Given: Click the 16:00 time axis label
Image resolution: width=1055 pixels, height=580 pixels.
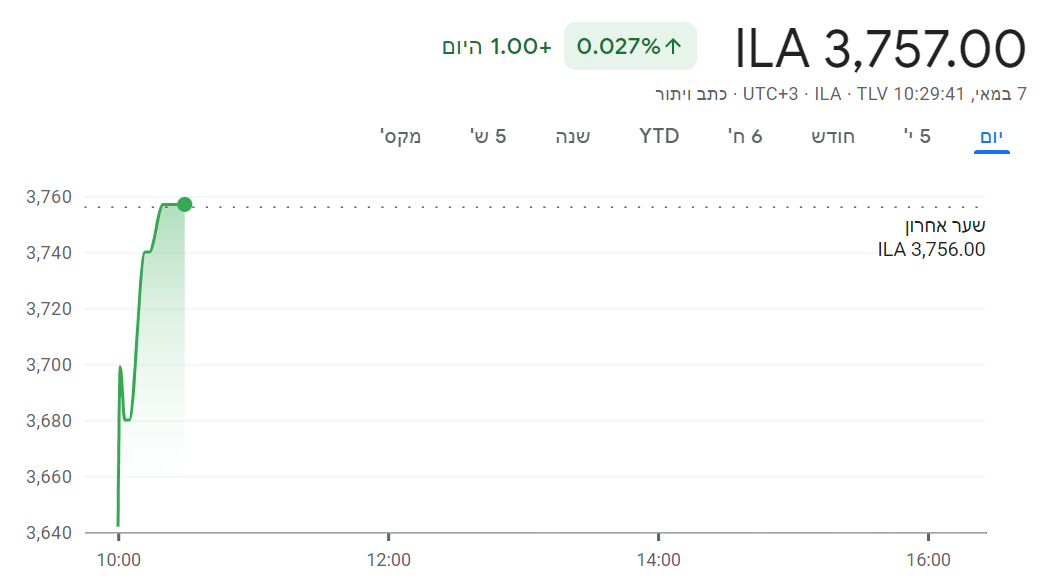Looking at the screenshot, I should (x=928, y=560).
